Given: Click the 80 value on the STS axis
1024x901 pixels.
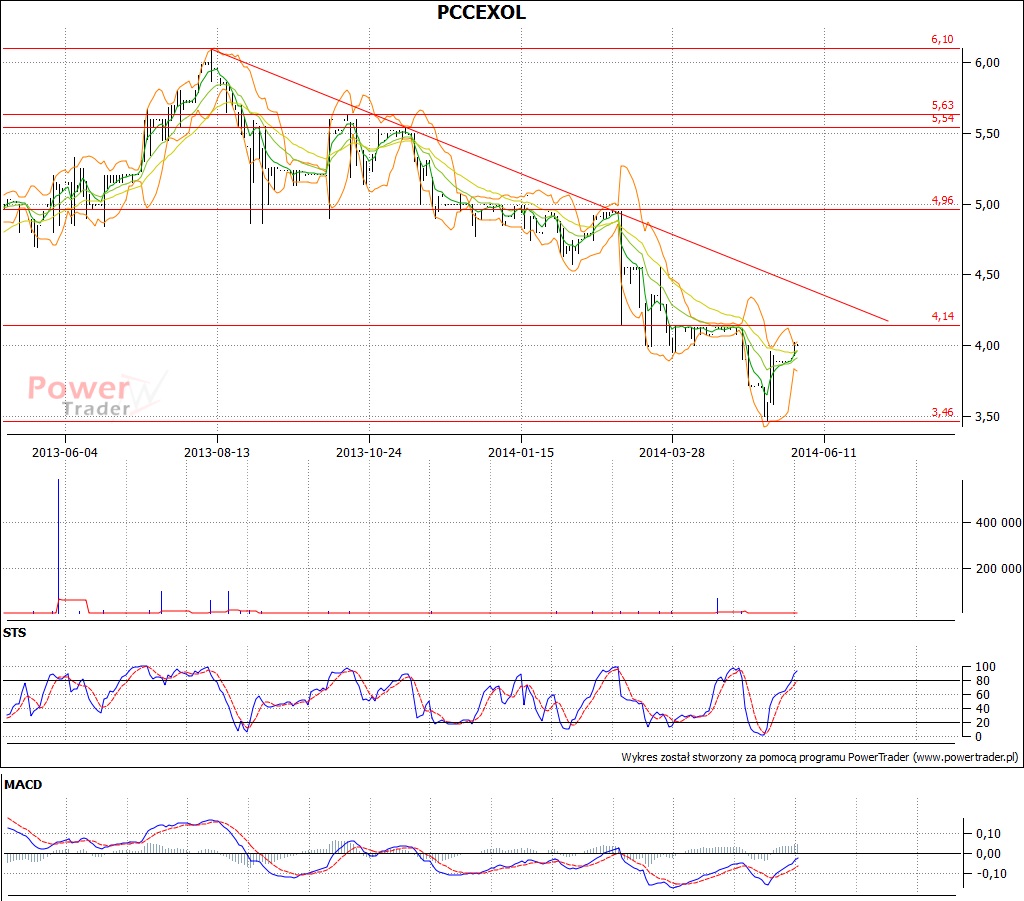Looking at the screenshot, I should coord(982,680).
